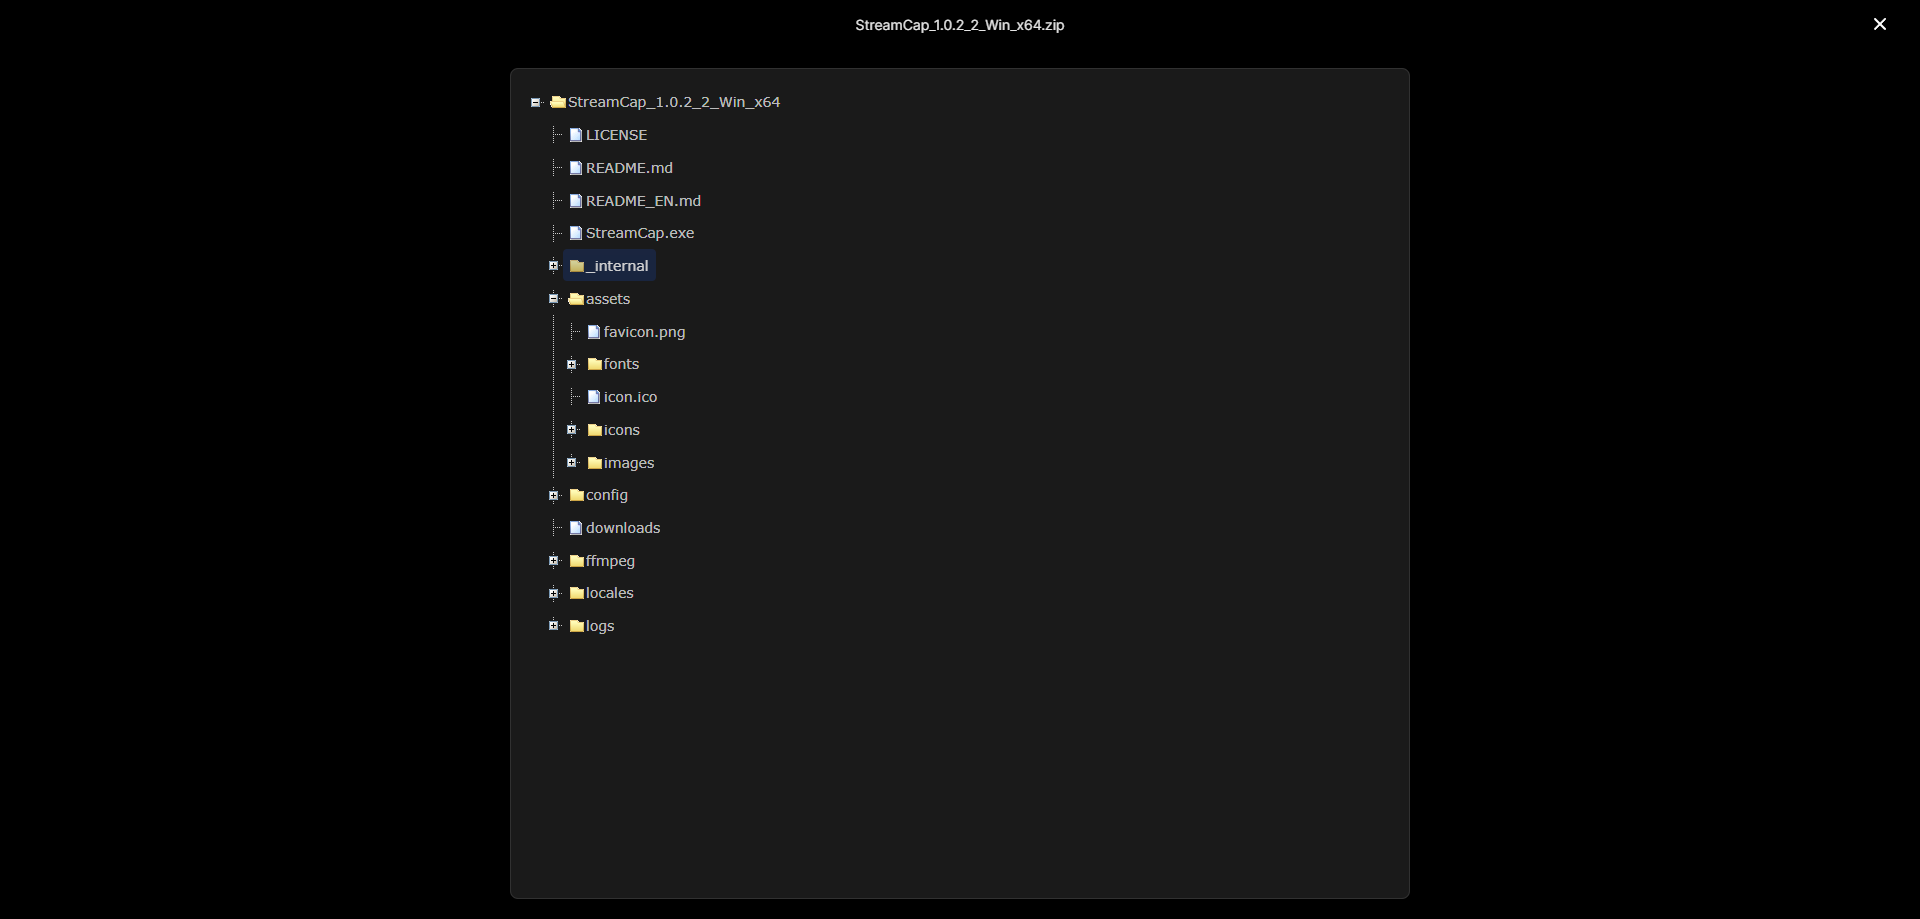Click the ffmpeg folder icon
This screenshot has height=919, width=1920.
pos(577,561)
